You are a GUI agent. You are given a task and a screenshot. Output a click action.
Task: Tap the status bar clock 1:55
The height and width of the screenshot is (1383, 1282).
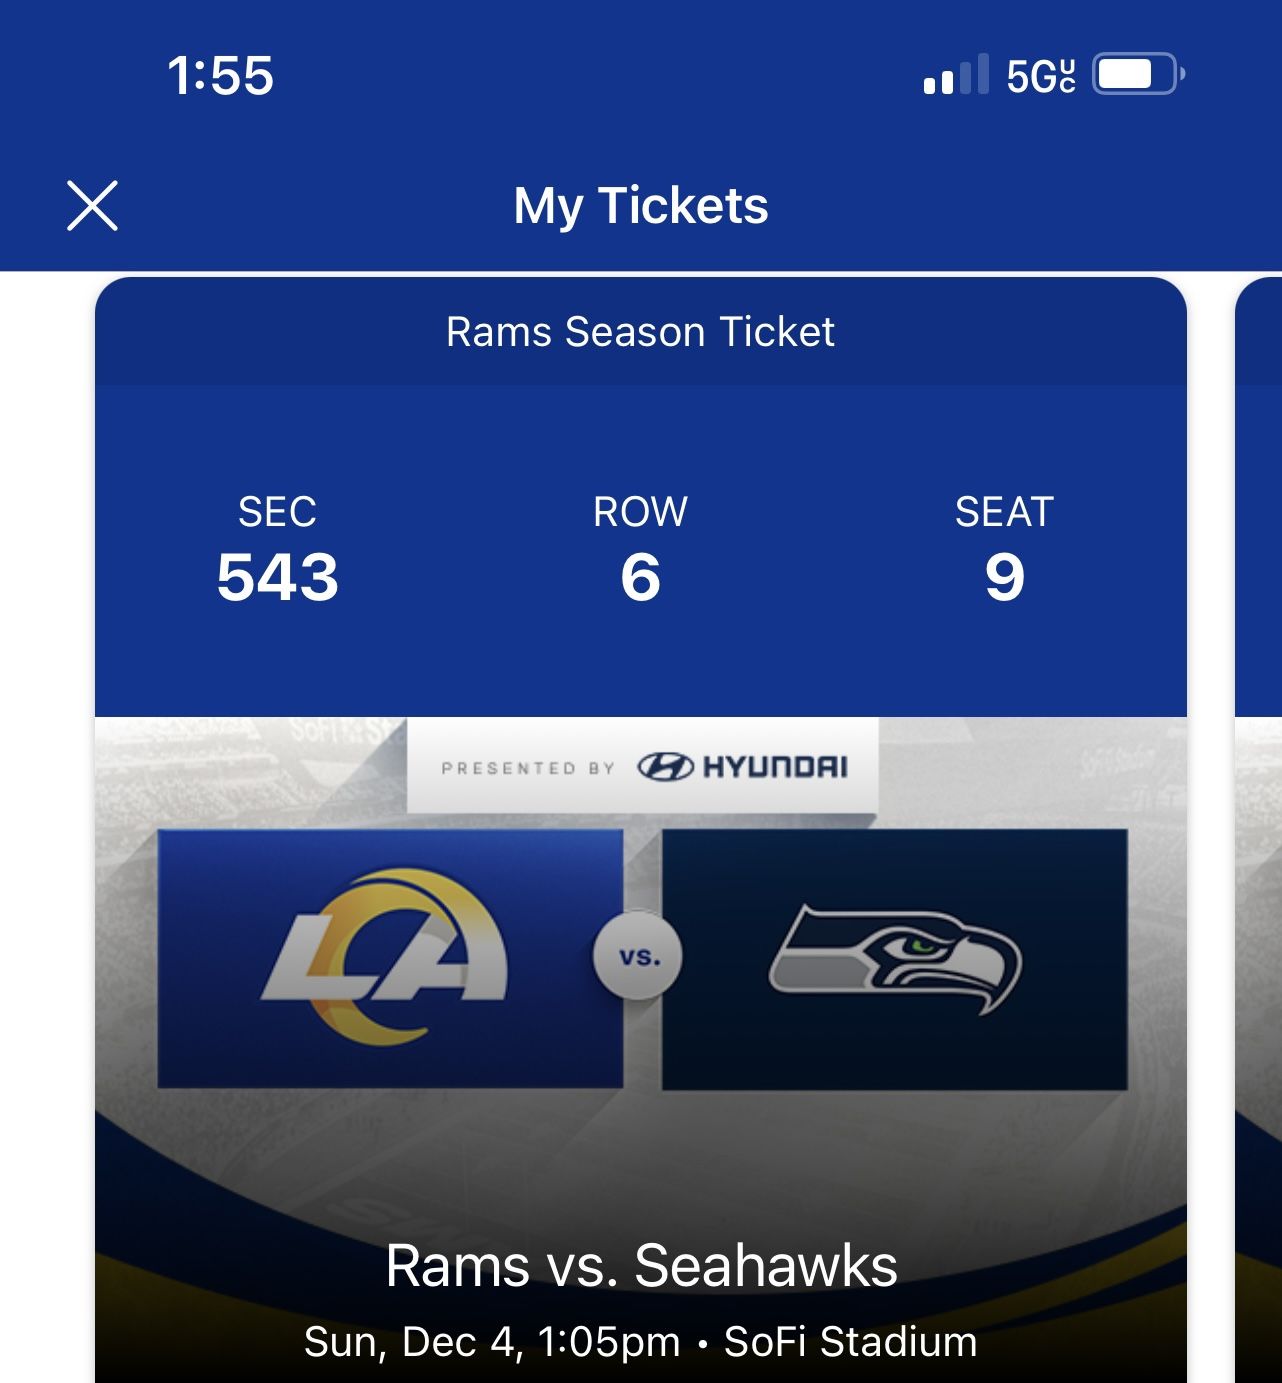click(220, 75)
